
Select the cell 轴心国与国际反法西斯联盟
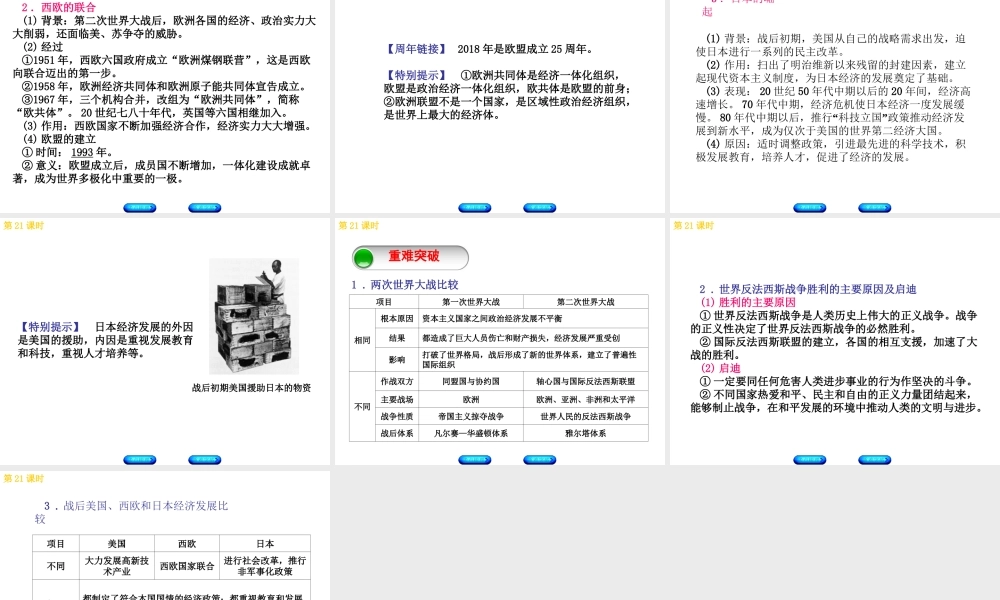[x=585, y=381]
